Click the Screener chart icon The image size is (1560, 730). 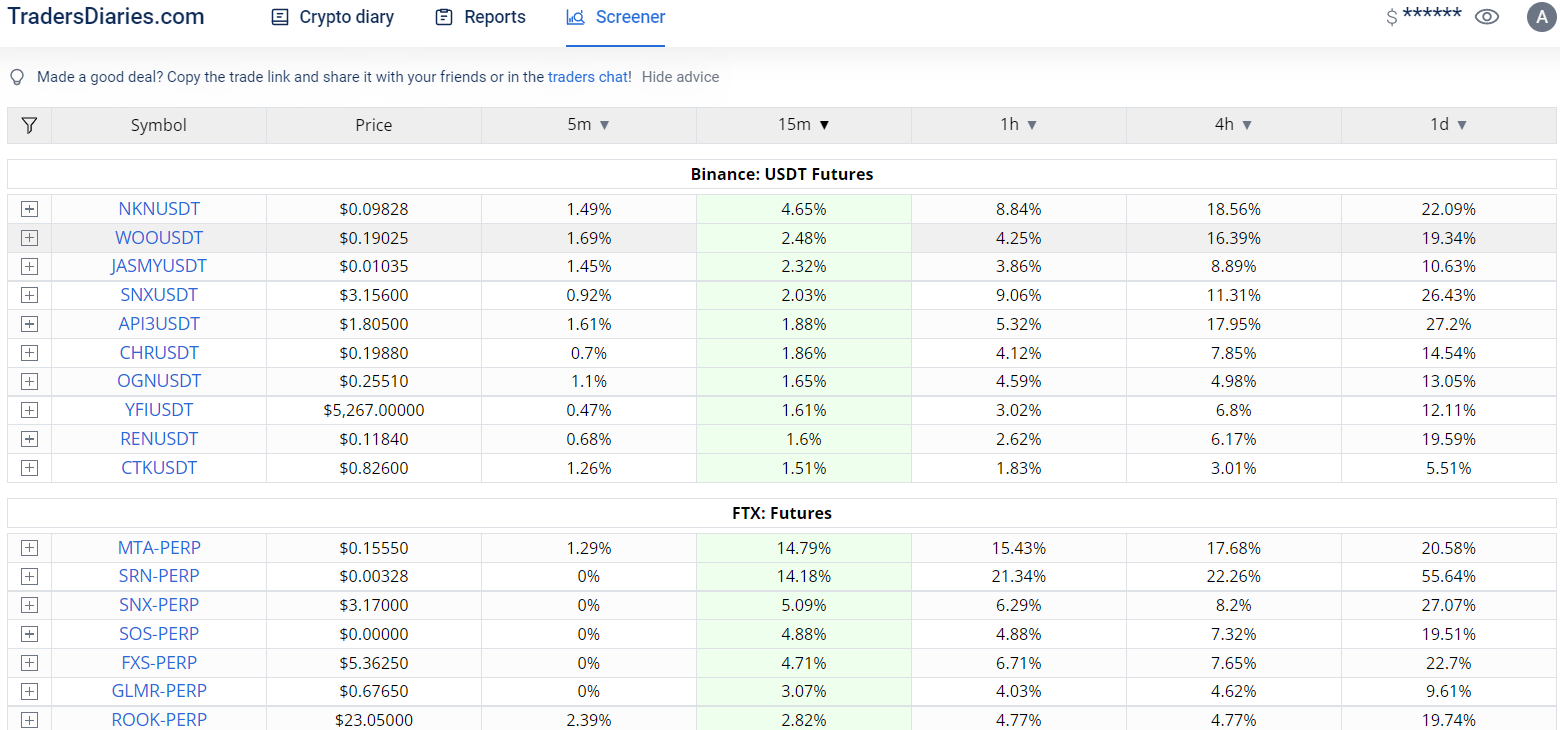[x=575, y=17]
